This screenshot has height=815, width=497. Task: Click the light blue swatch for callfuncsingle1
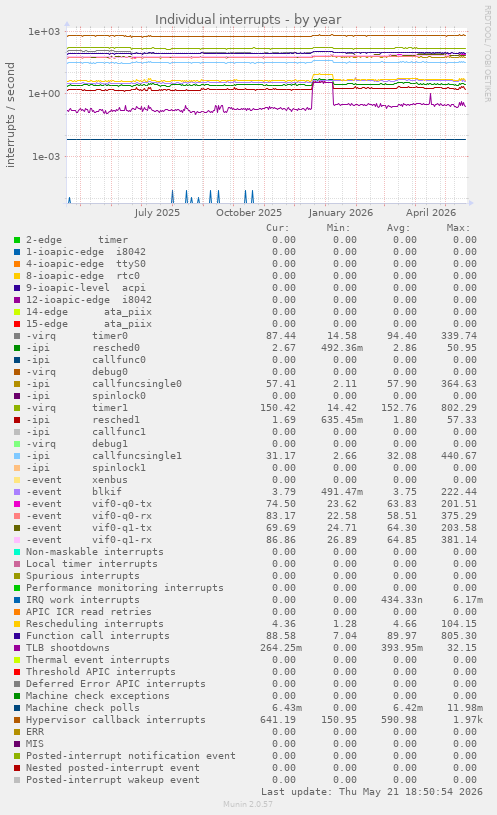coord(17,456)
